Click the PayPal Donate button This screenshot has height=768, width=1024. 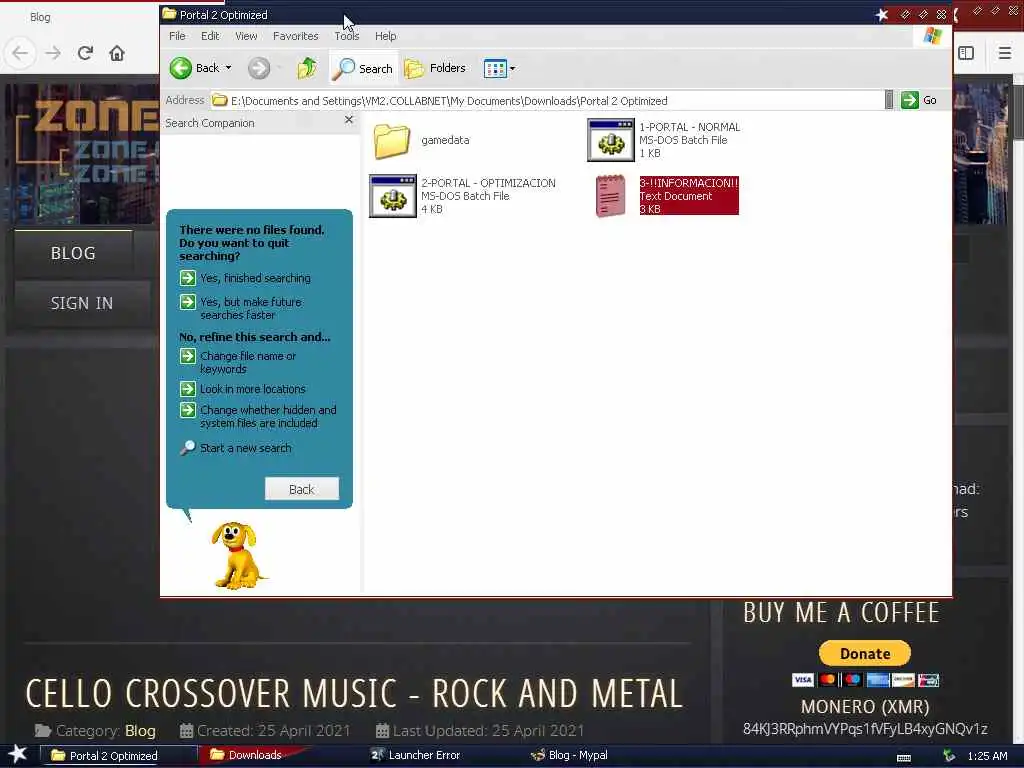pyautogui.click(x=865, y=653)
